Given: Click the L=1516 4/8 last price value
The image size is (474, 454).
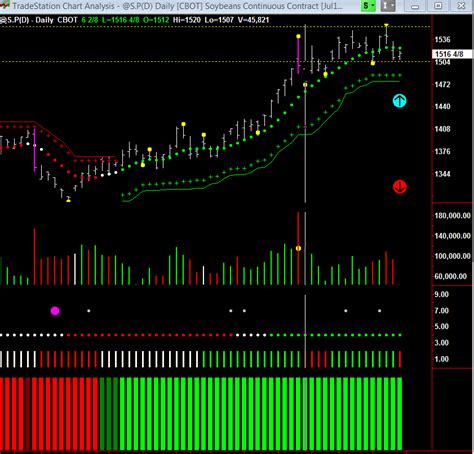Looking at the screenshot, I should coord(120,20).
